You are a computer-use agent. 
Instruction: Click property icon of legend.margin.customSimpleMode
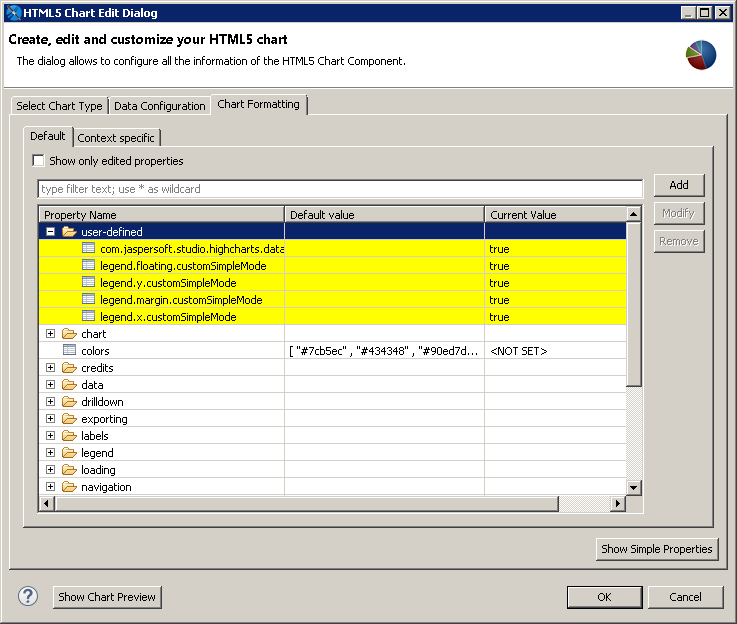pos(88,299)
